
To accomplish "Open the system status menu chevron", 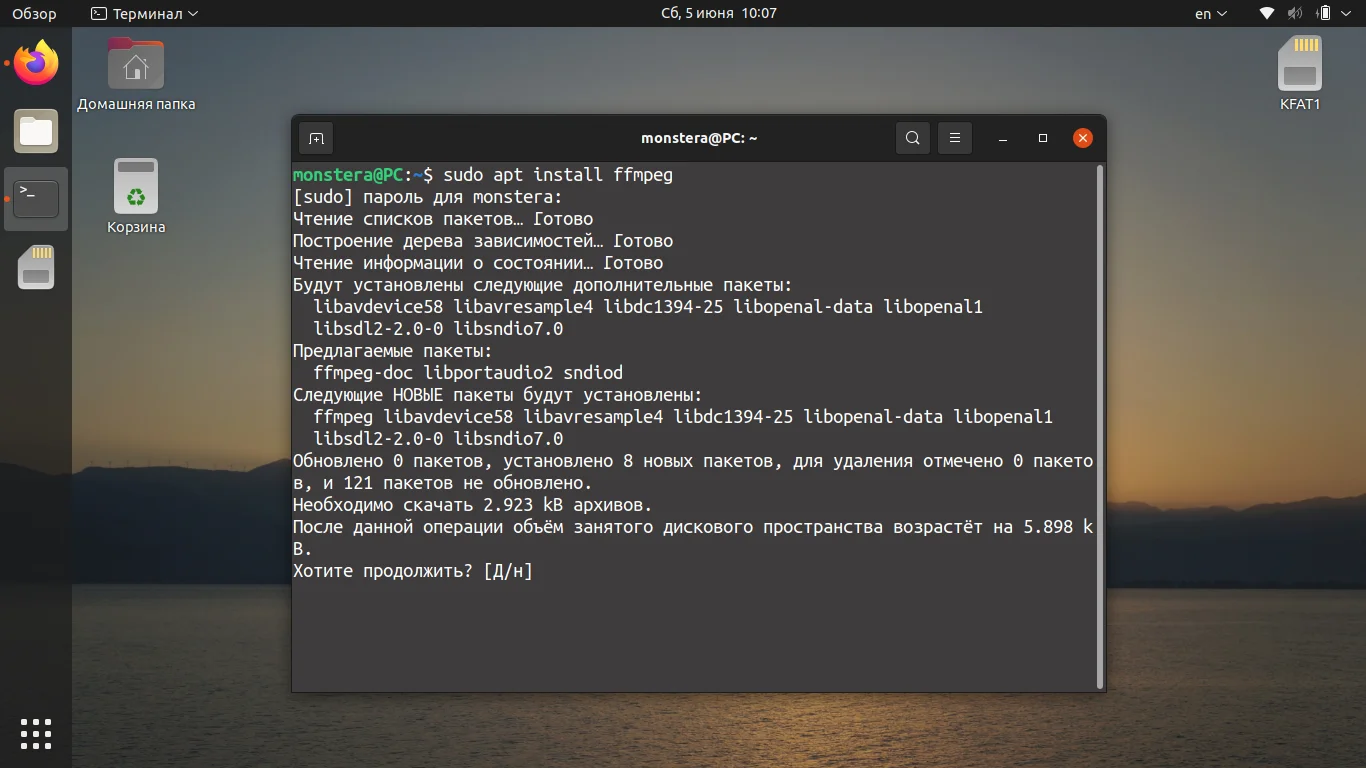I will tap(1347, 13).
